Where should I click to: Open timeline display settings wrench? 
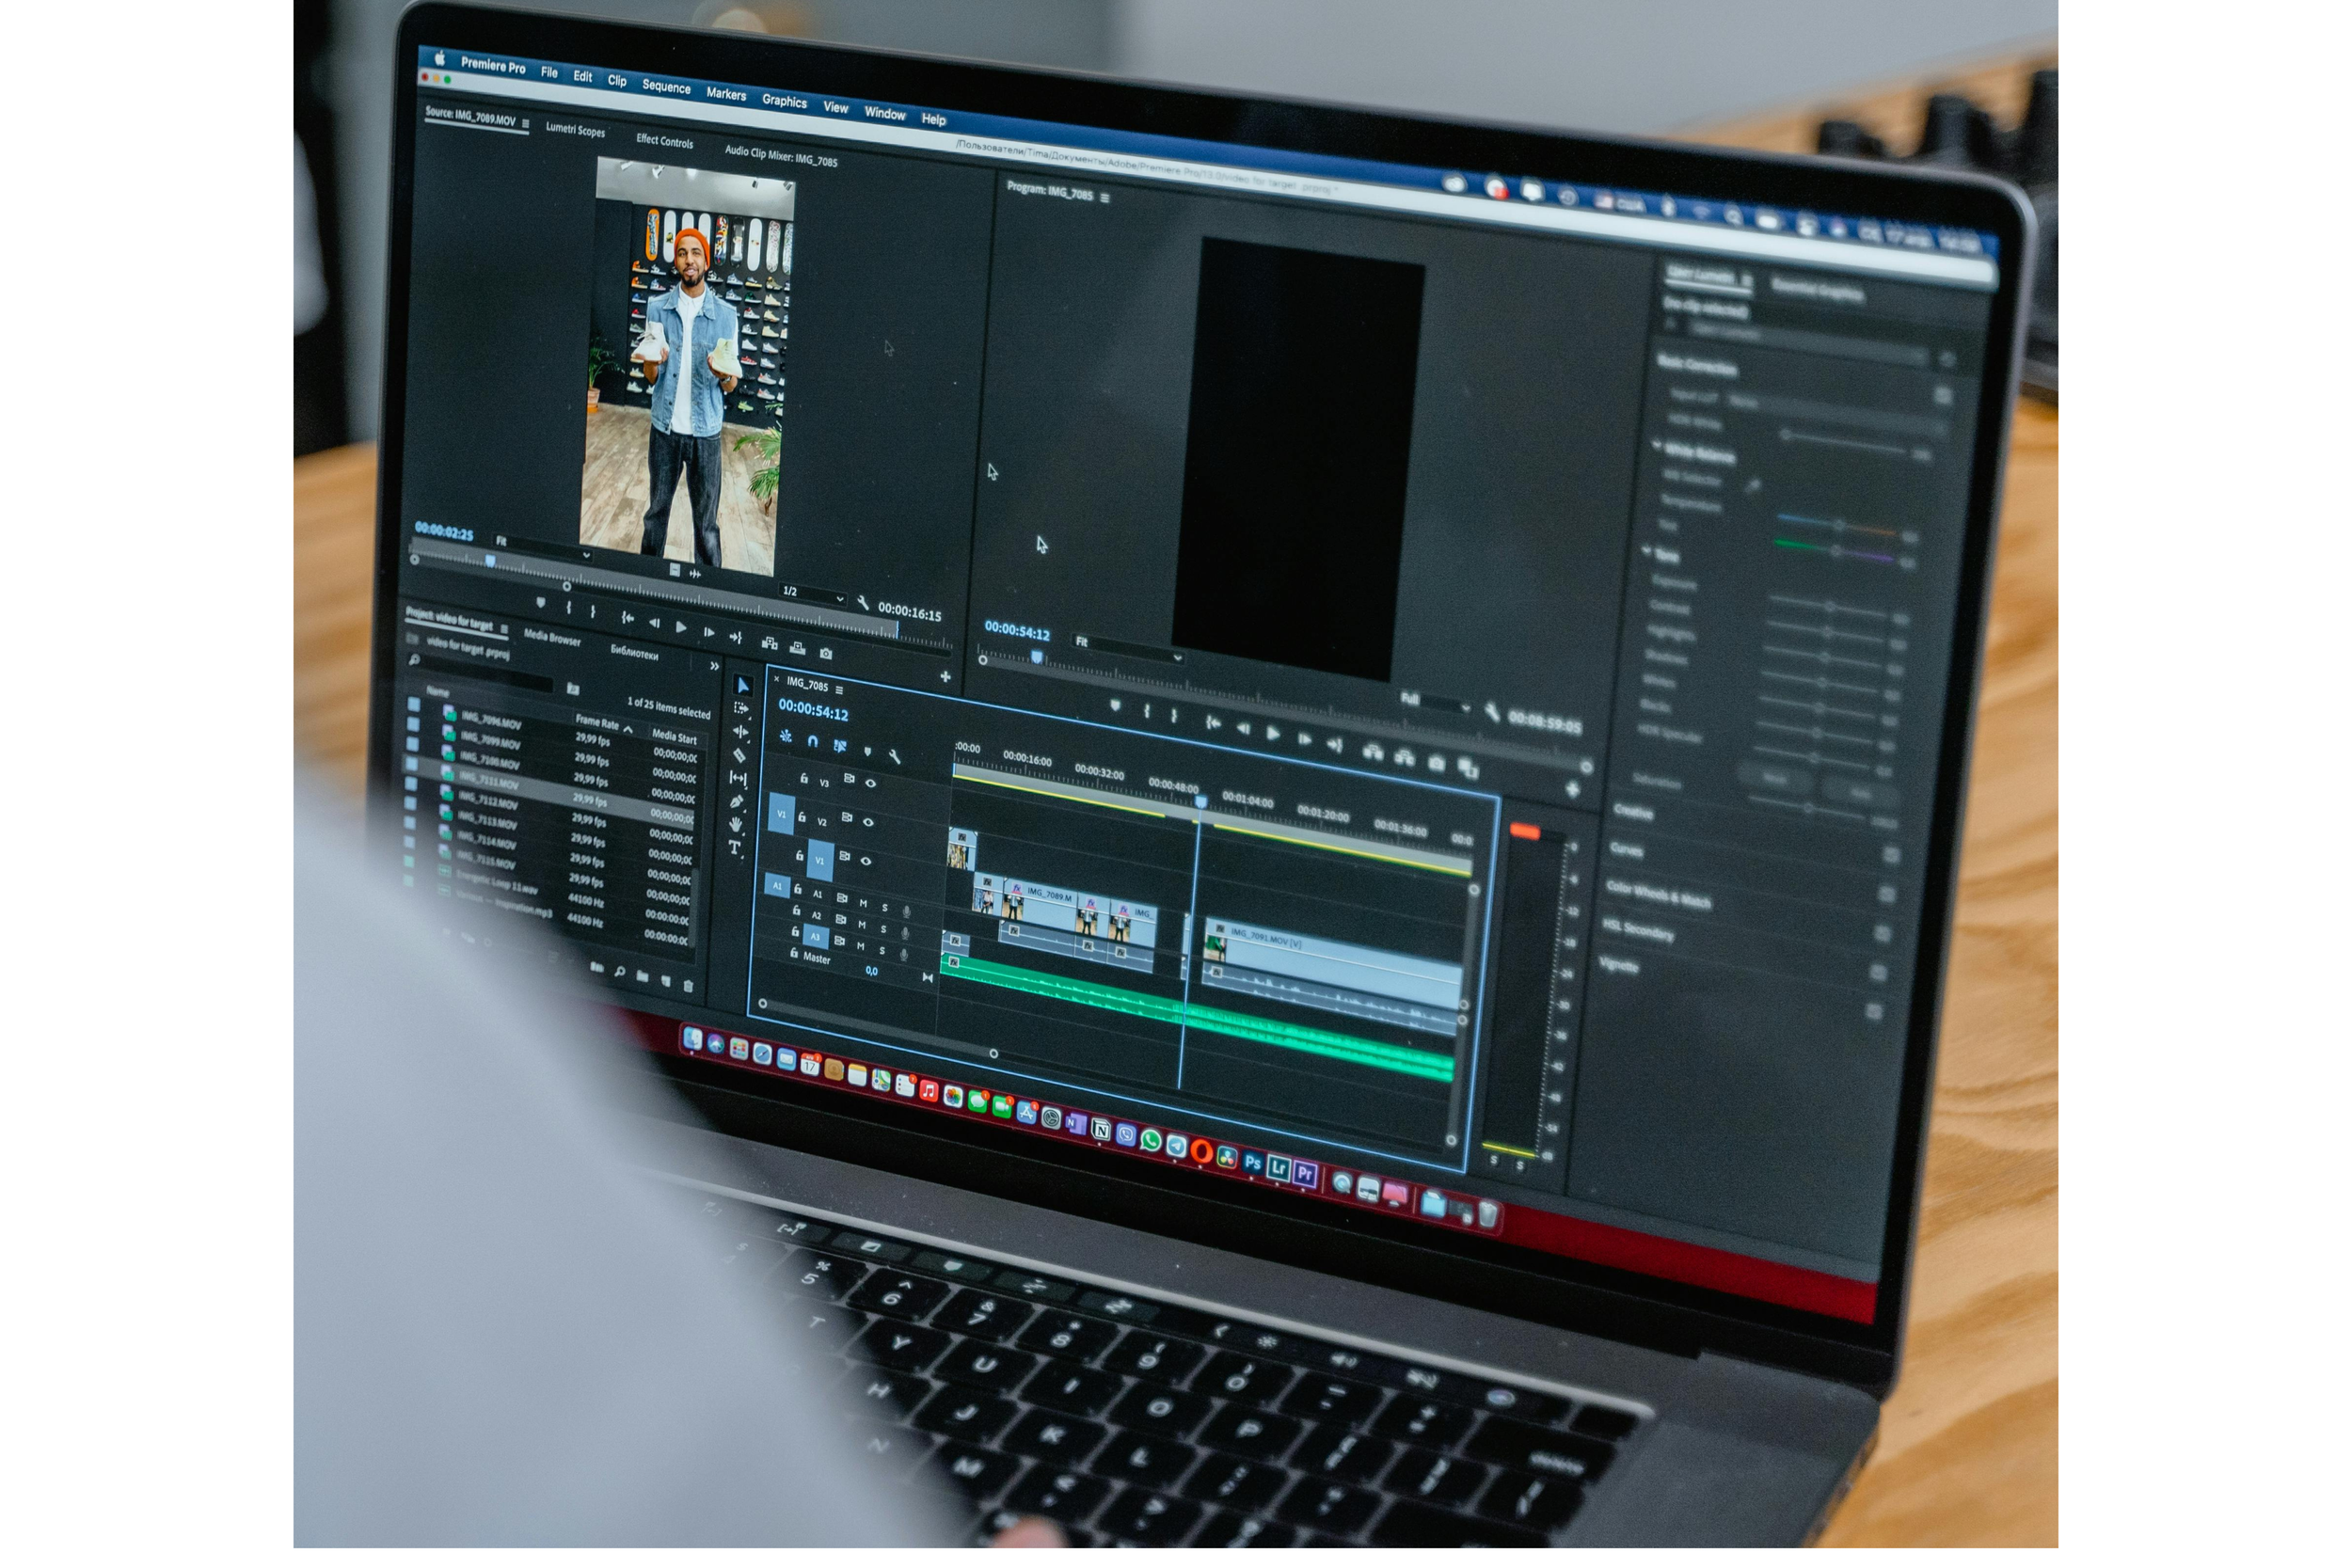click(x=895, y=757)
